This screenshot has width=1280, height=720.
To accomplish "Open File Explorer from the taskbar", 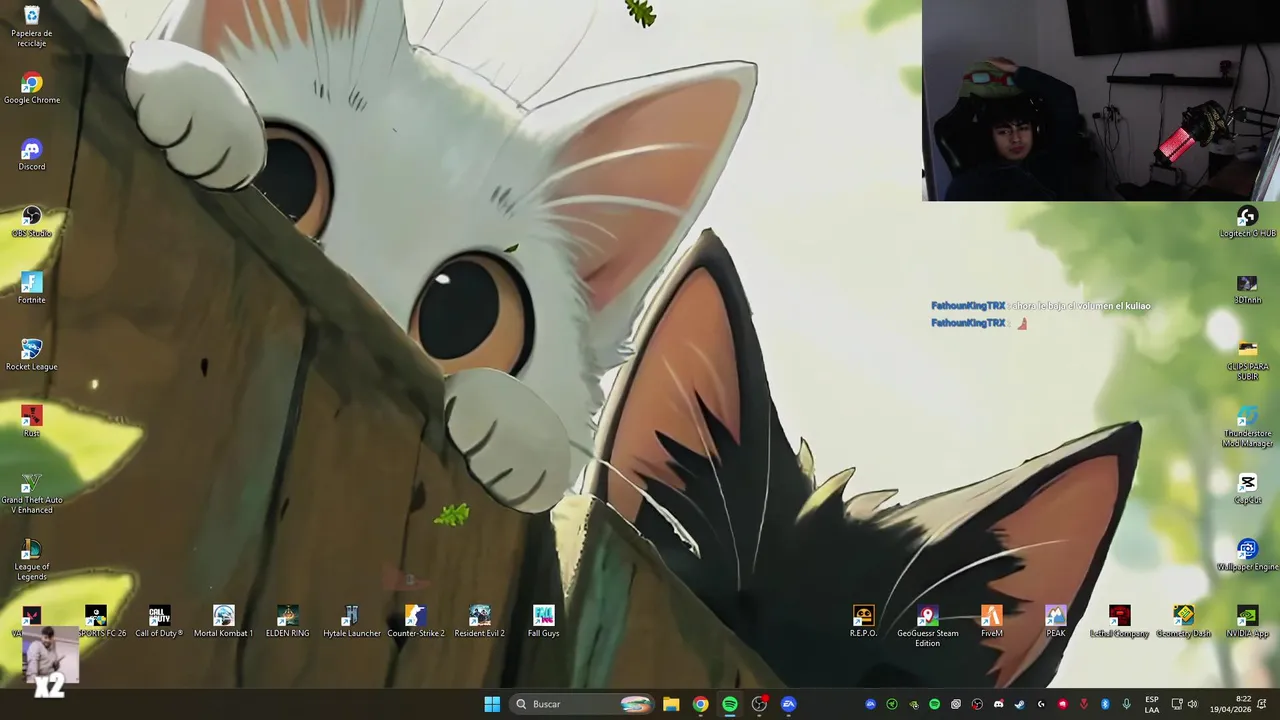I will pos(671,704).
